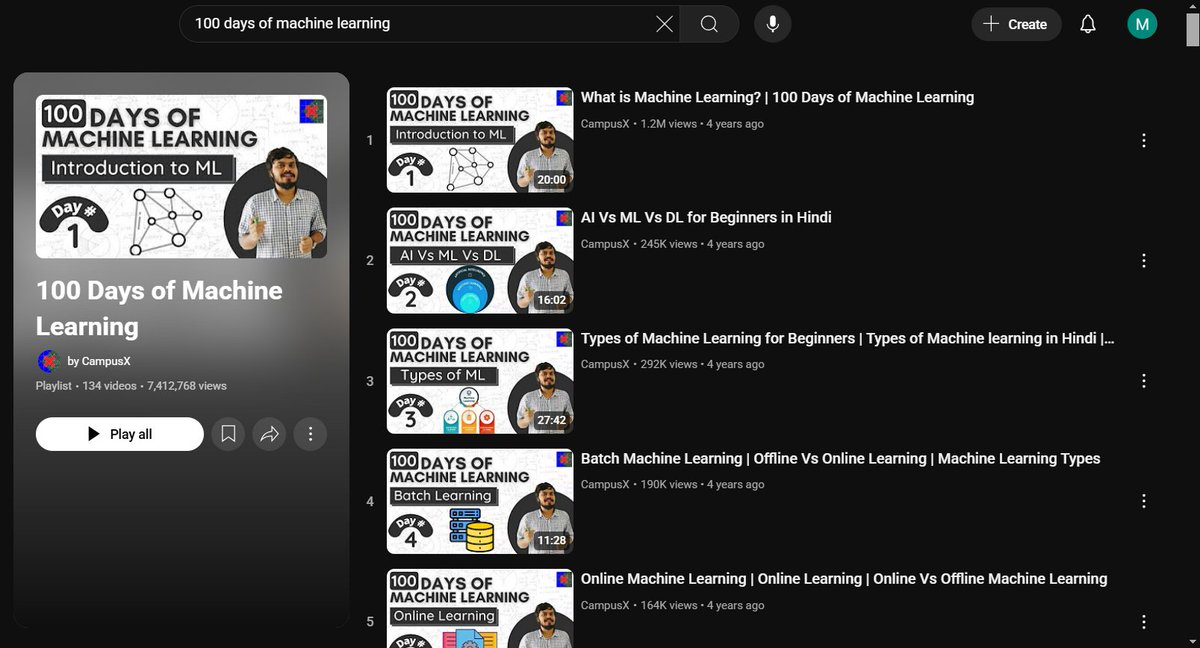Open title 'Batch Machine Learning | Offline Vs Online'

(840, 458)
